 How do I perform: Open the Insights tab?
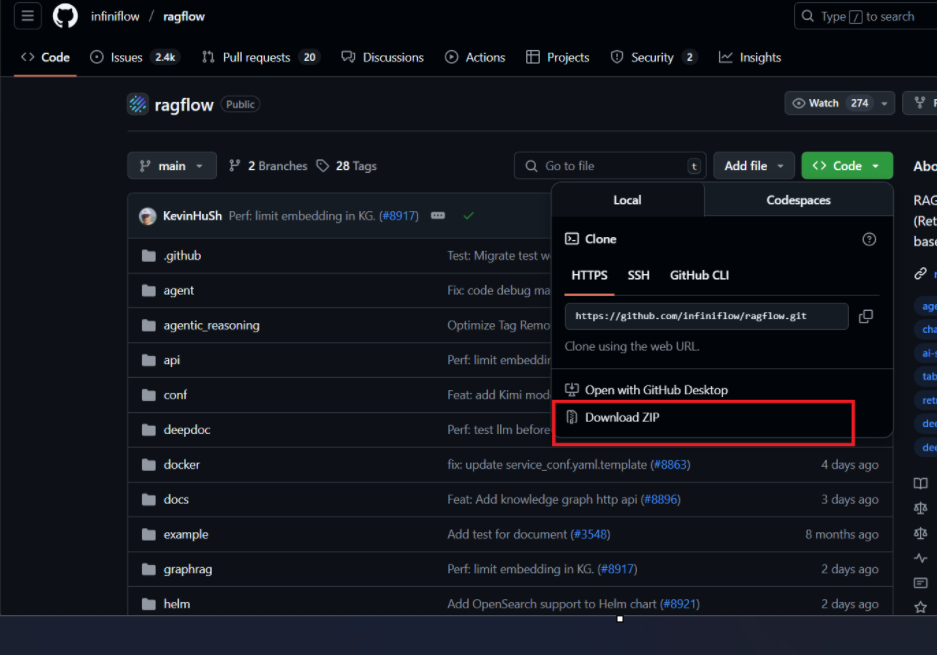point(750,57)
